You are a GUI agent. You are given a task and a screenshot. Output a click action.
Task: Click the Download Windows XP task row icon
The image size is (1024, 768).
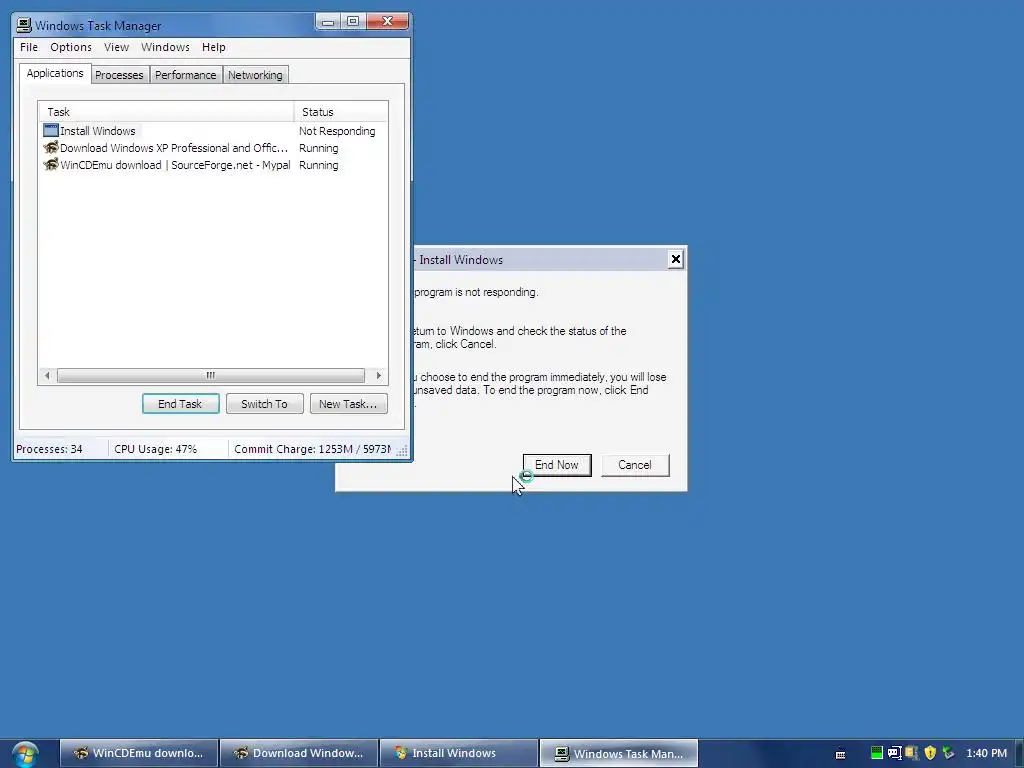point(50,148)
